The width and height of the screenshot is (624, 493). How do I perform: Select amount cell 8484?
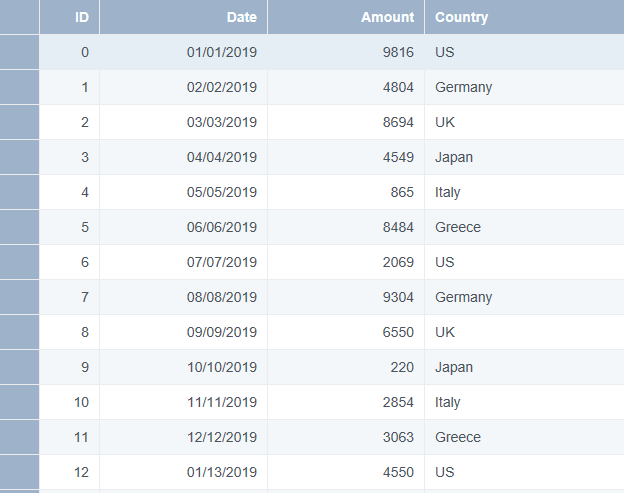(346, 227)
